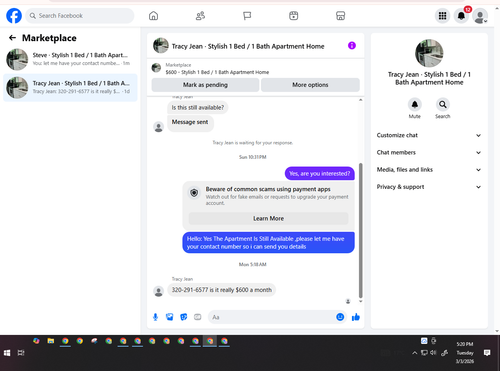500x371 pixels.
Task: Click the 'Is this still available?' message
Action: pyautogui.click(x=198, y=108)
